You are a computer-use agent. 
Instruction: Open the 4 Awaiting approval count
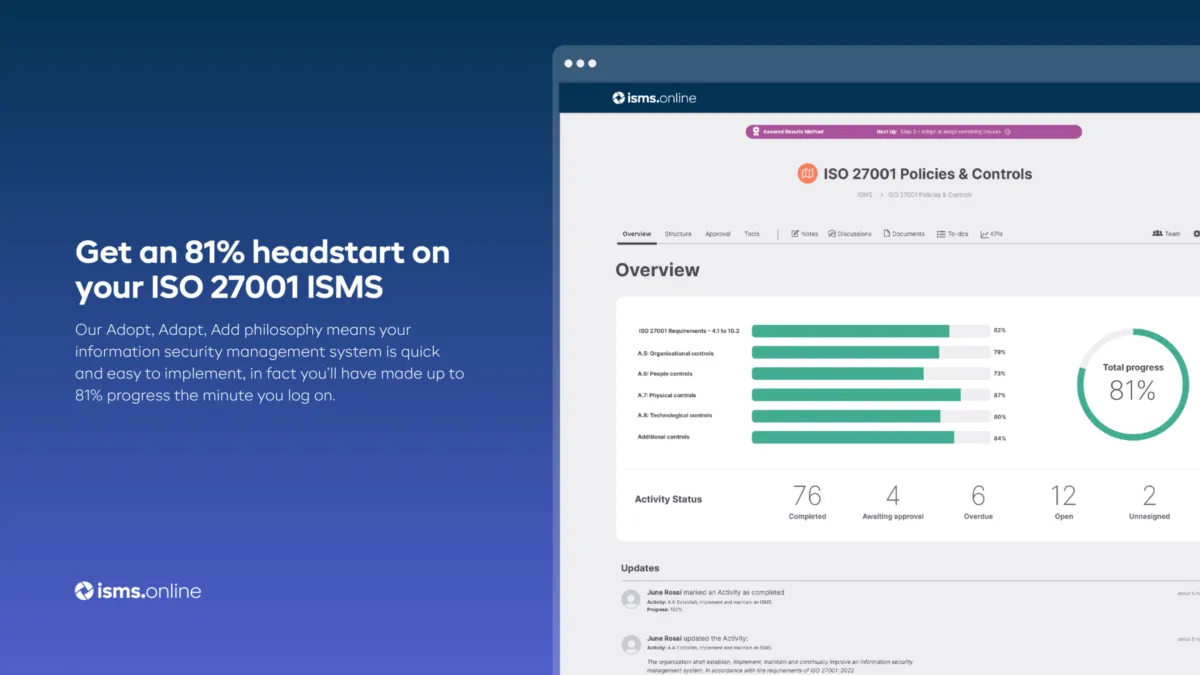(893, 501)
